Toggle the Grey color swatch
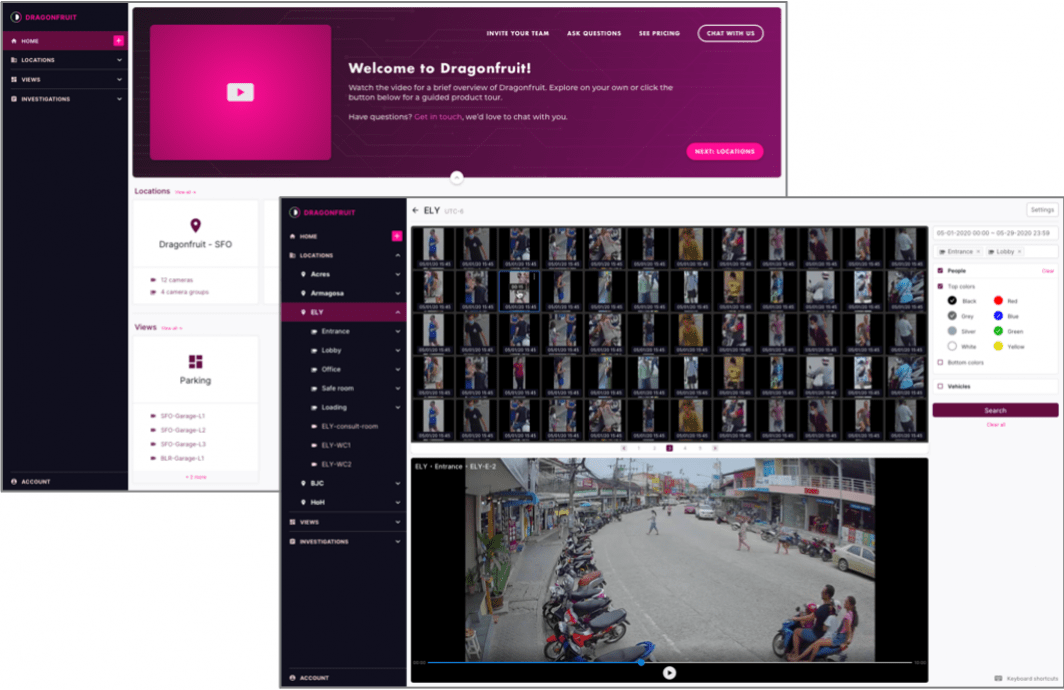Viewport: 1064px width, 690px height. click(x=952, y=315)
